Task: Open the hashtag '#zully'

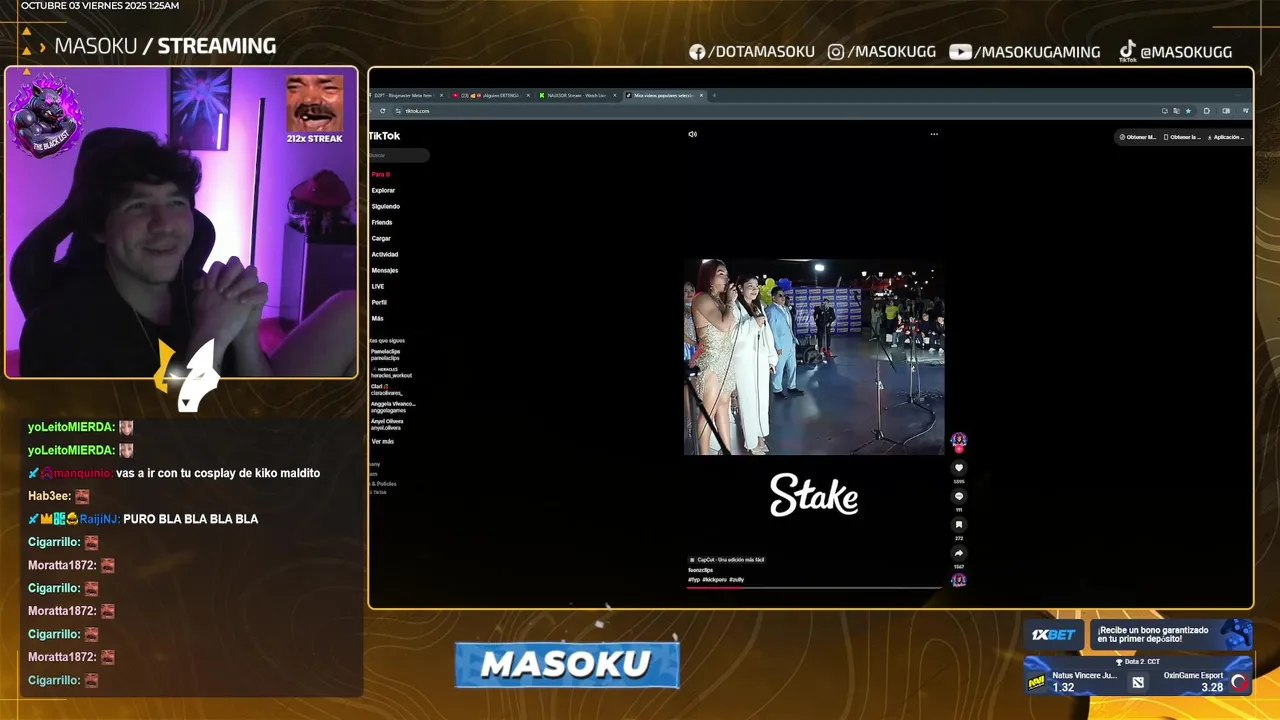Action: 736,580
